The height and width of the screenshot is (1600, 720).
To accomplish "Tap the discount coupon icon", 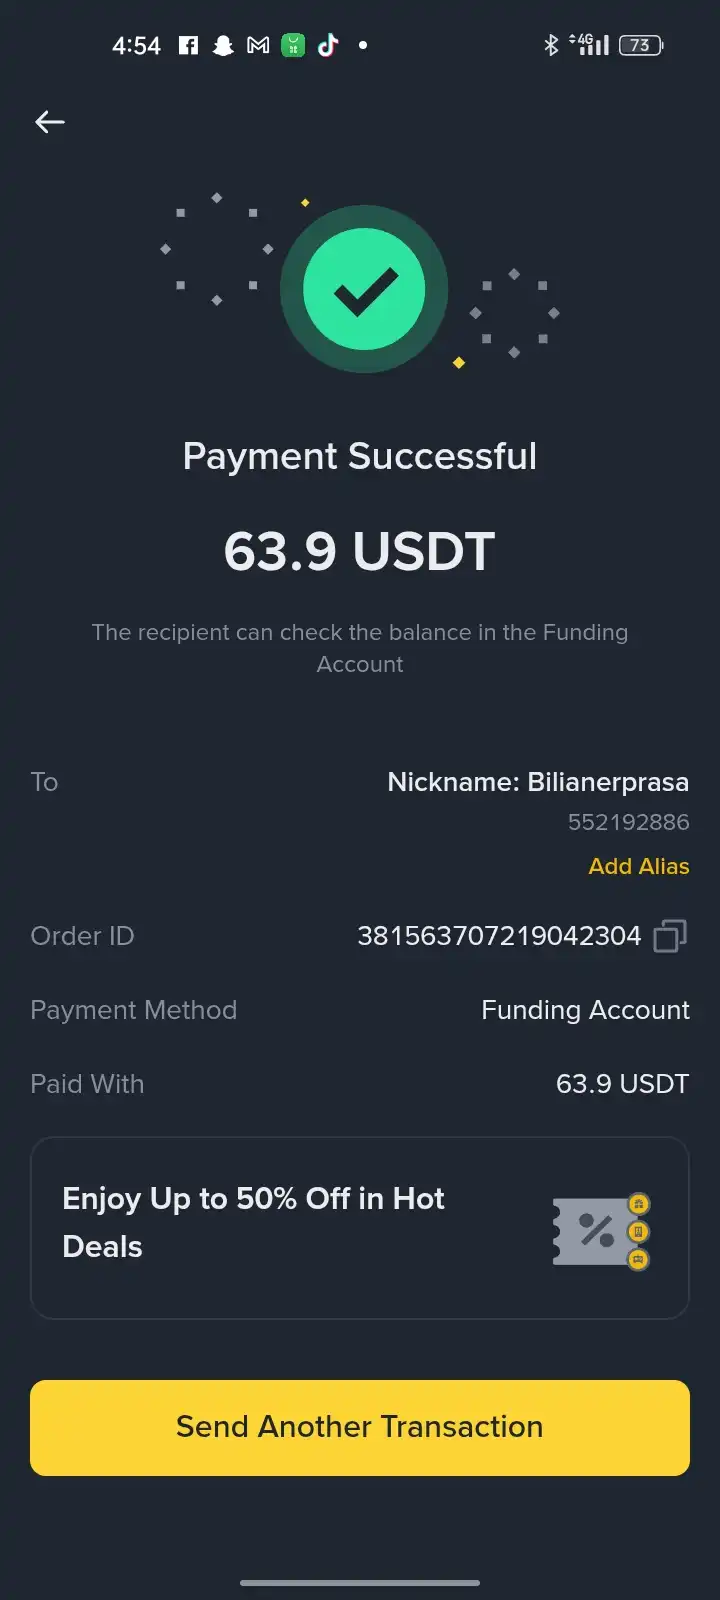I will tap(601, 1231).
